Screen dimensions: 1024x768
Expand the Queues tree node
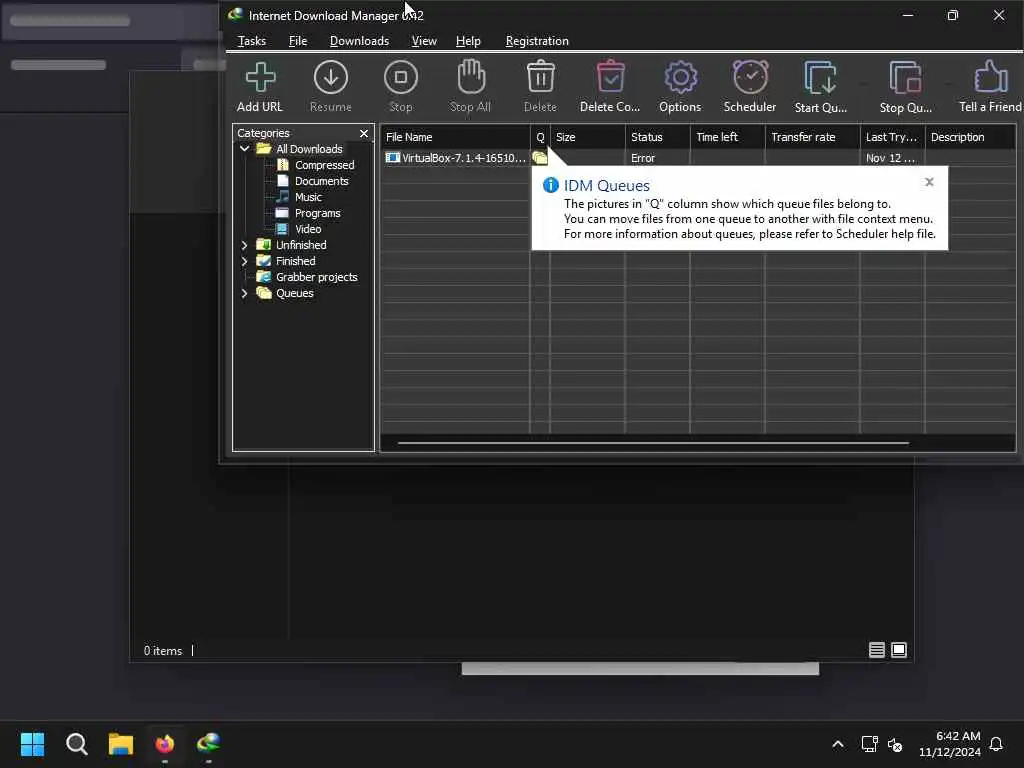(244, 293)
